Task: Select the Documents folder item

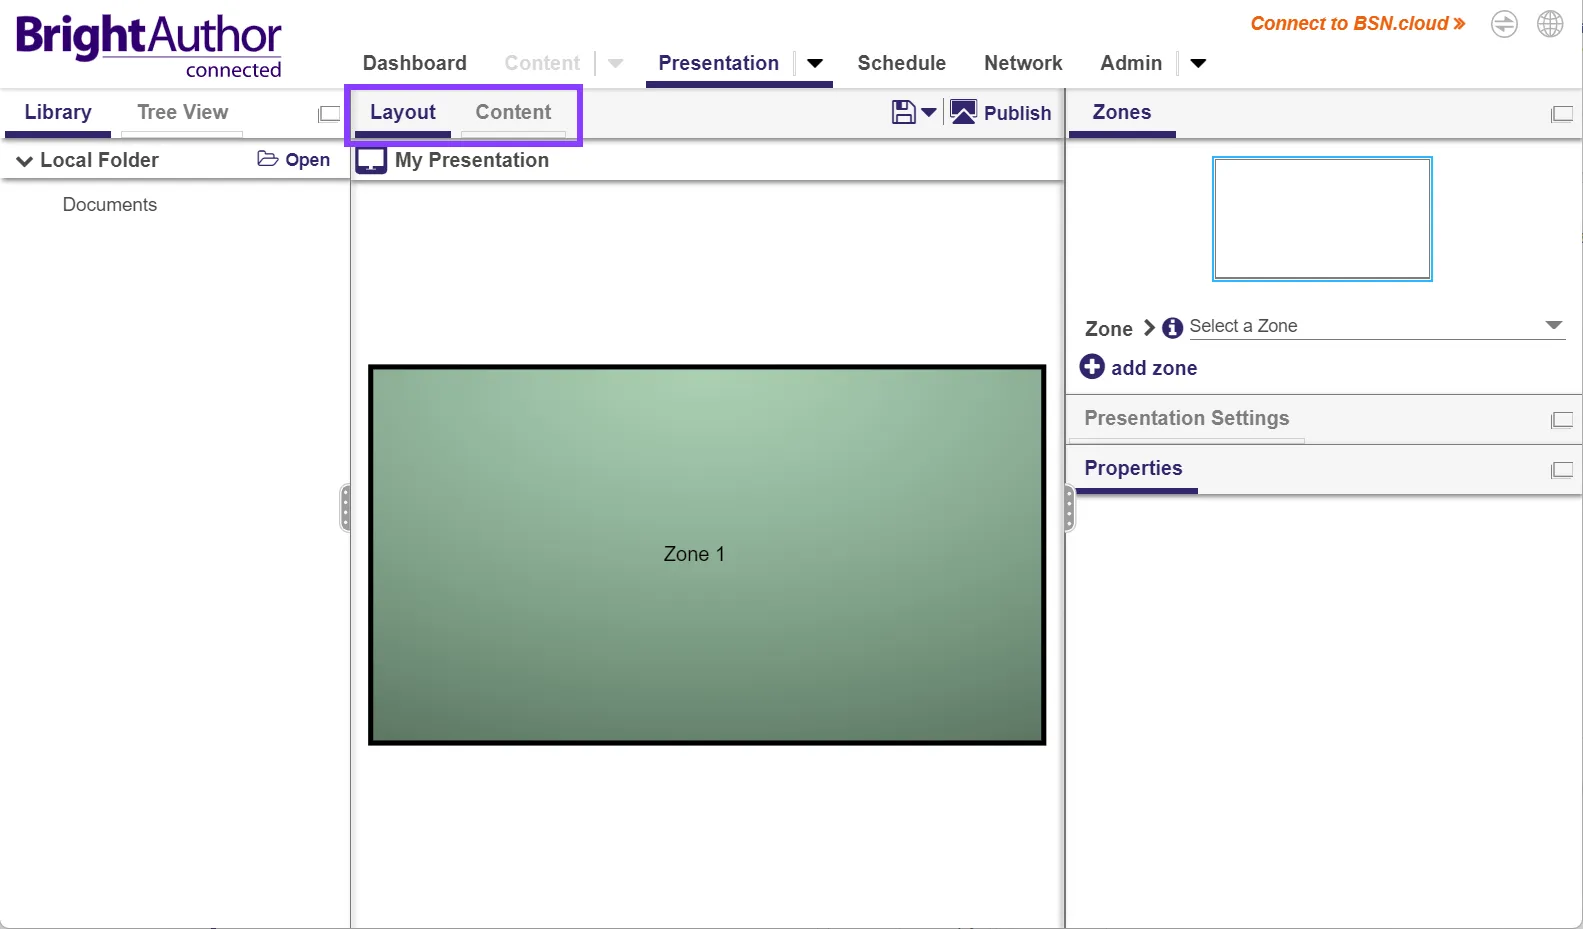Action: (x=110, y=204)
